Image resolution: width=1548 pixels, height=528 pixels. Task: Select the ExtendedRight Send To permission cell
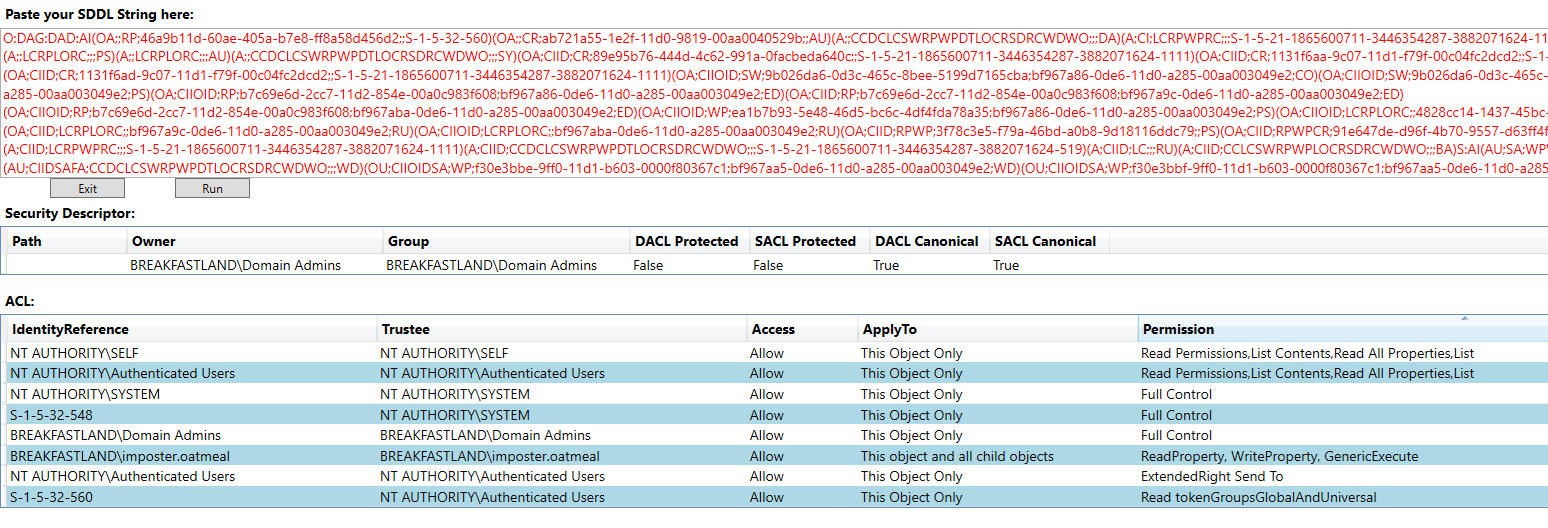(1211, 477)
